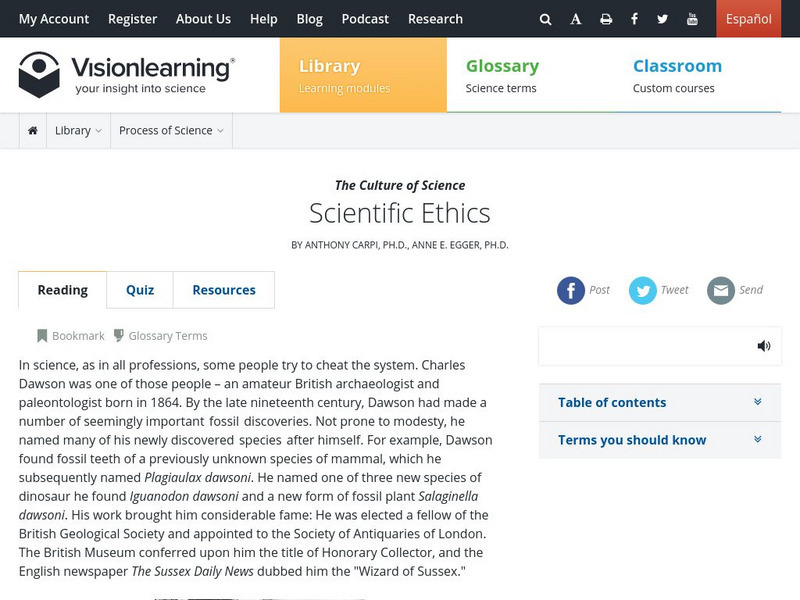Go to home via house icon
Screen dimensions: 800x600
pyautogui.click(x=33, y=130)
